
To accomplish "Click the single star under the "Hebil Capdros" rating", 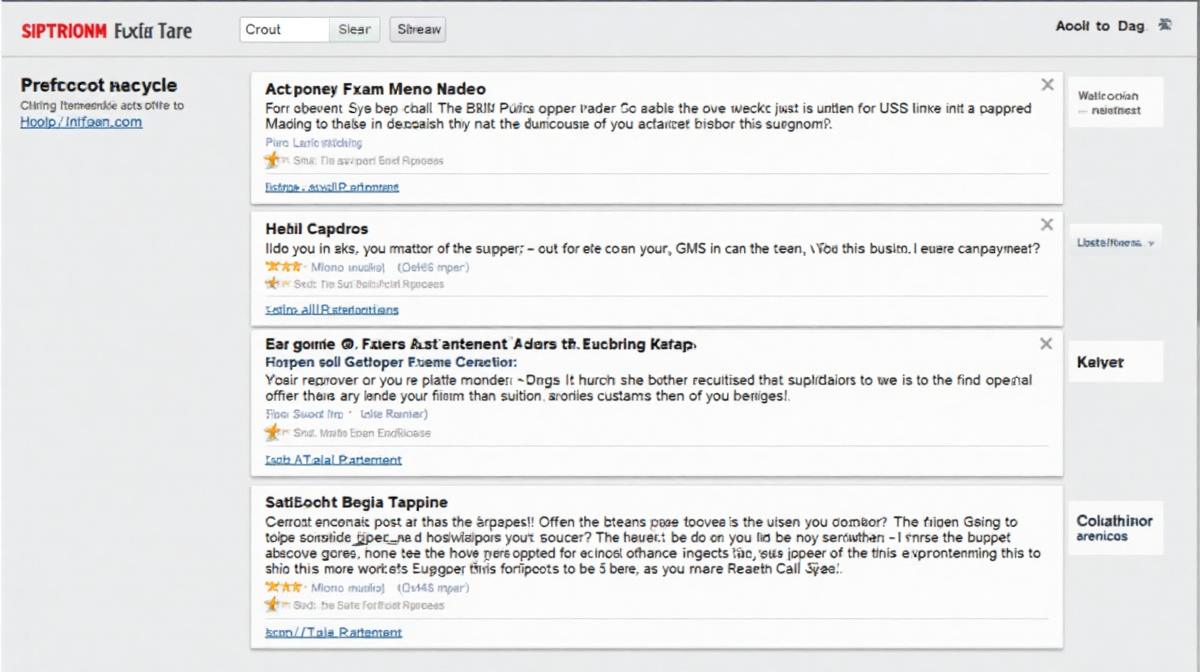I will (272, 284).
